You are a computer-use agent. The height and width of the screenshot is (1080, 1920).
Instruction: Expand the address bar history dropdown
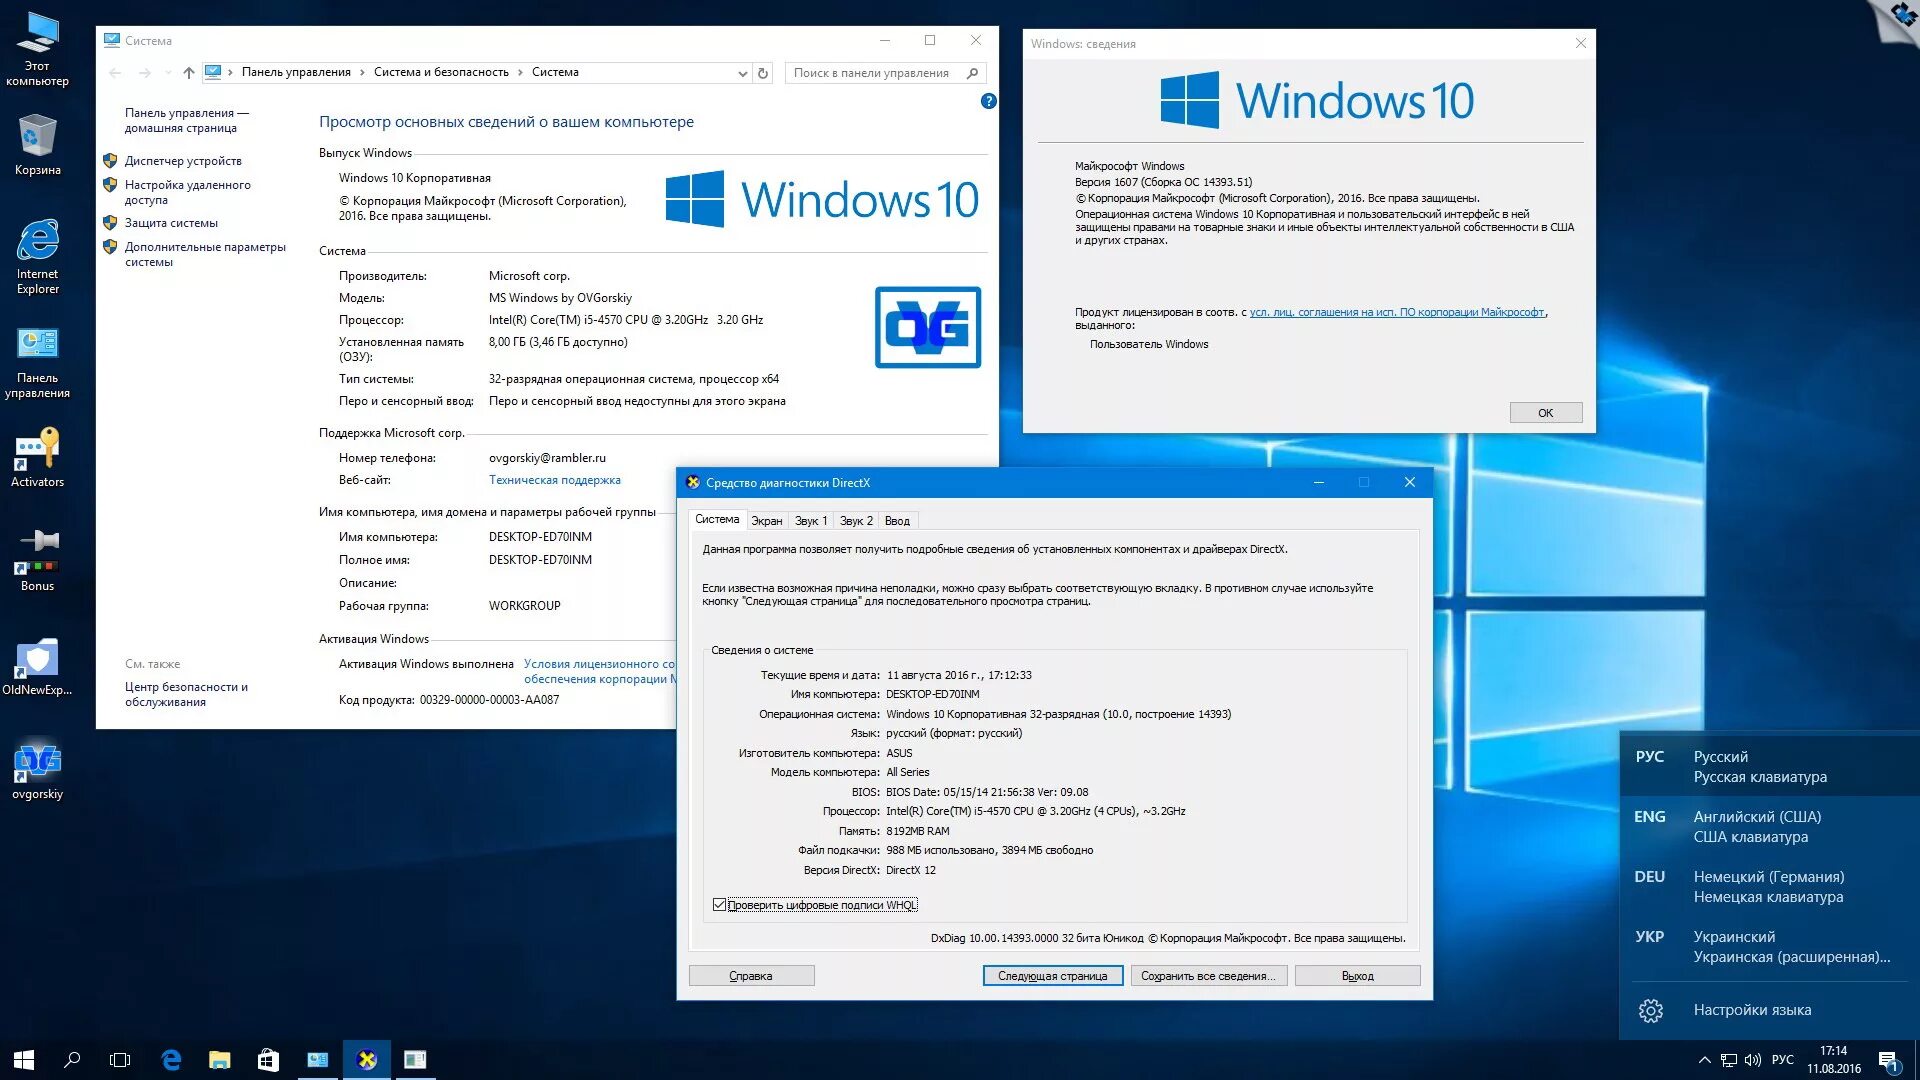coord(742,73)
